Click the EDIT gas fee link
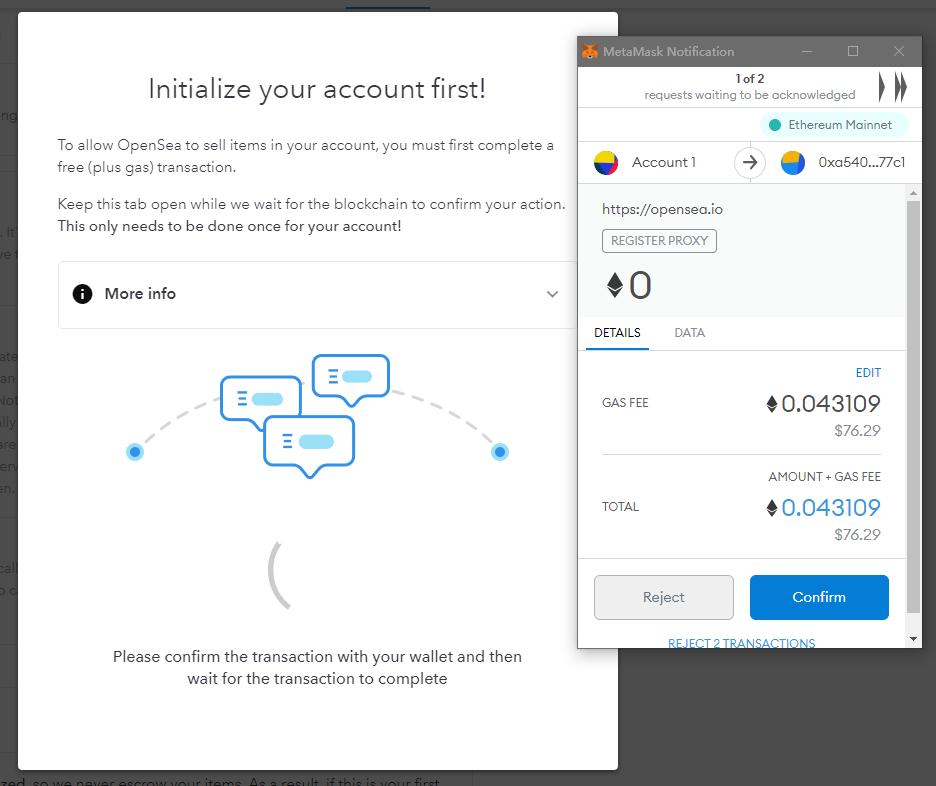 pos(868,372)
